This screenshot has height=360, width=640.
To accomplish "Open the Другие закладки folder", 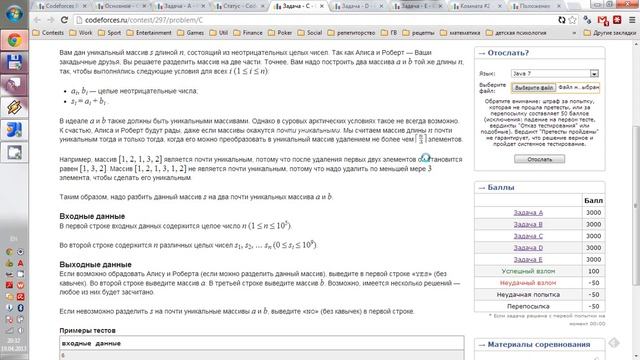I will click(610, 33).
